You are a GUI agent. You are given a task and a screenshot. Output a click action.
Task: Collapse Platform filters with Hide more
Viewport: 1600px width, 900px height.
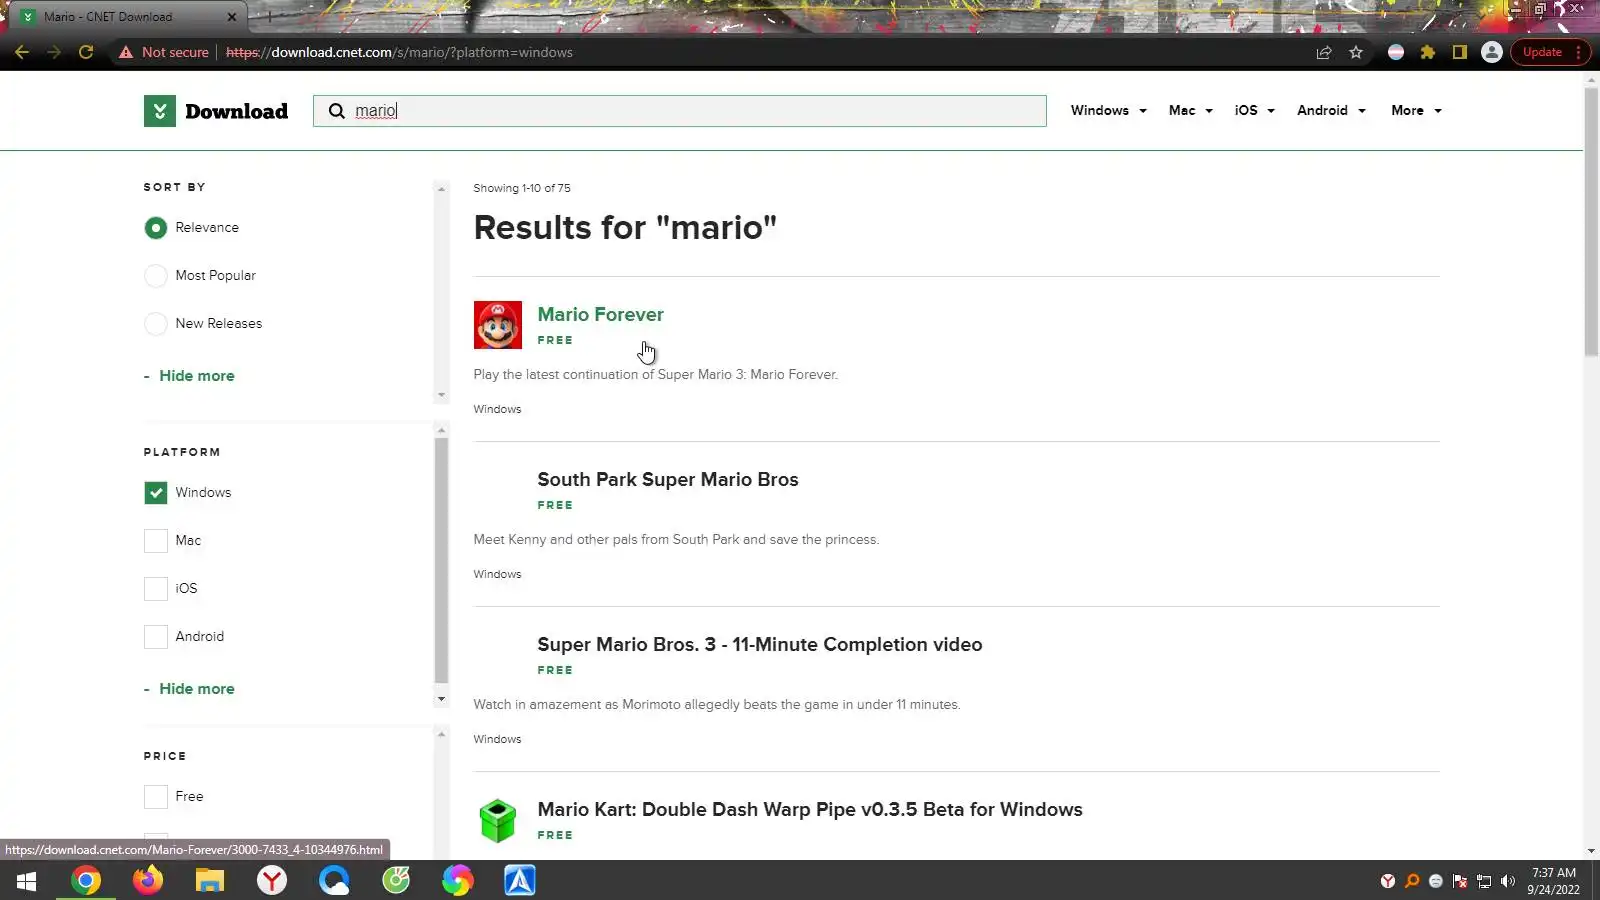pyautogui.click(x=189, y=689)
